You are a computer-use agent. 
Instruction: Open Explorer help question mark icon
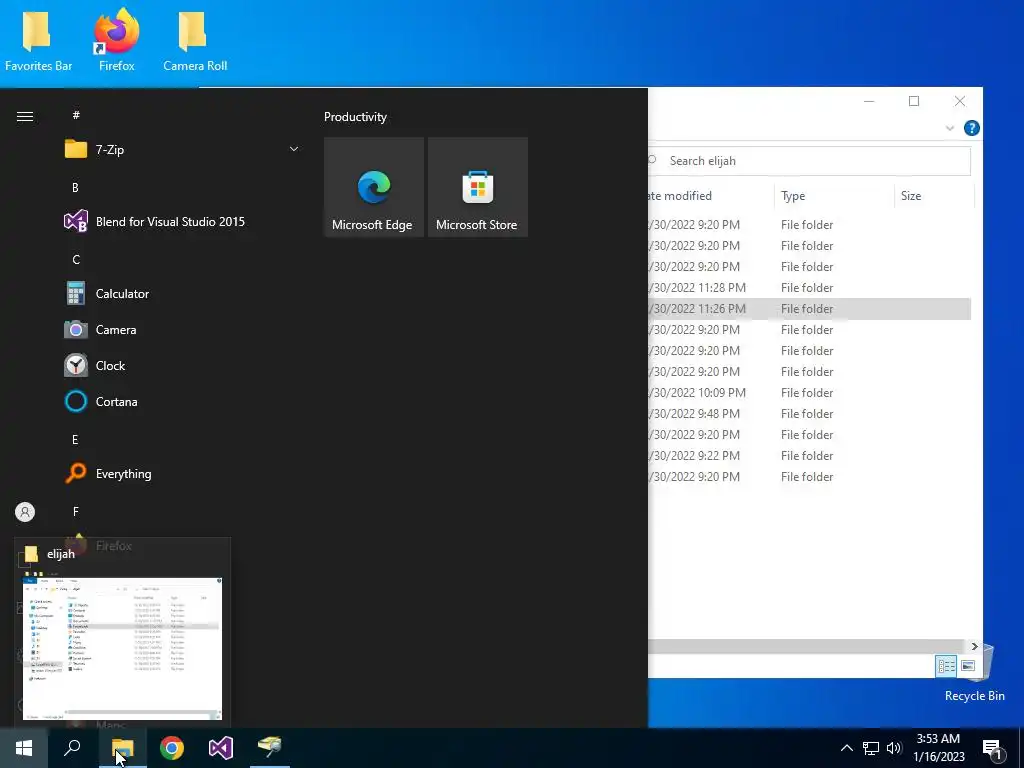click(x=972, y=129)
